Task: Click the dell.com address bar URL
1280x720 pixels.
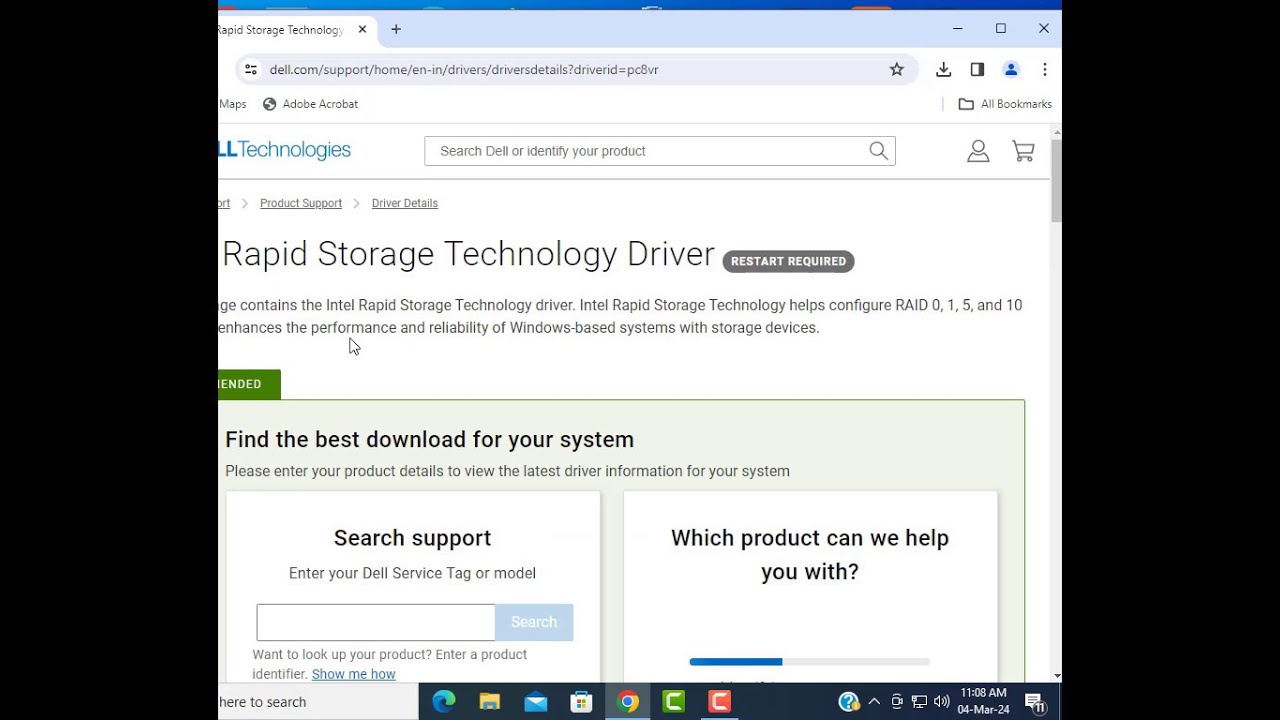Action: pyautogui.click(x=464, y=70)
